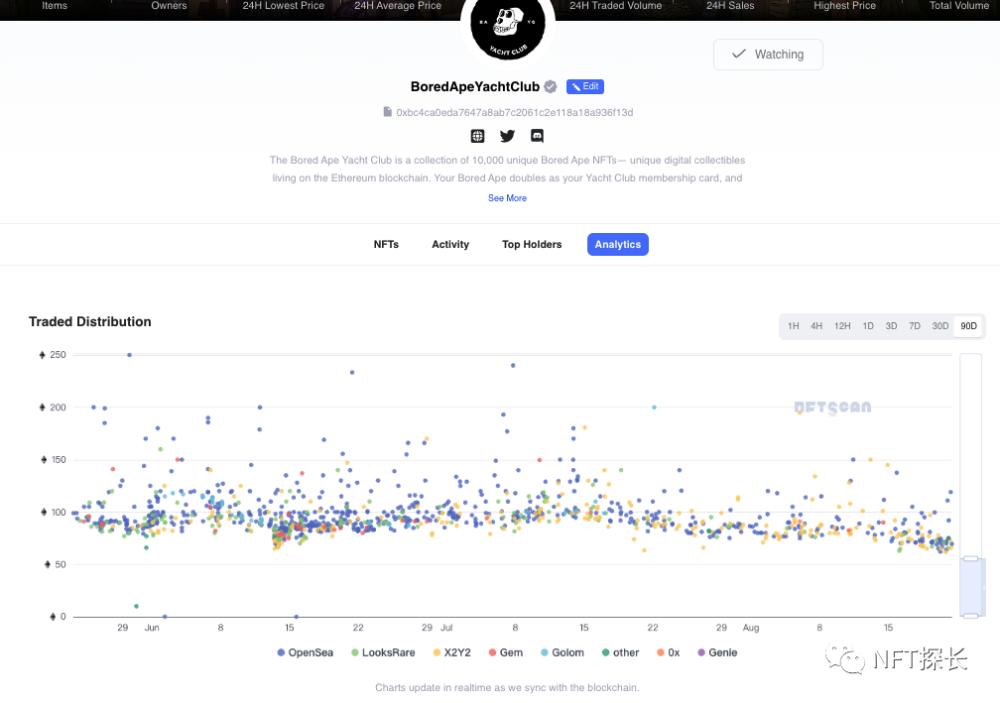Copy the contract address icon

point(387,112)
